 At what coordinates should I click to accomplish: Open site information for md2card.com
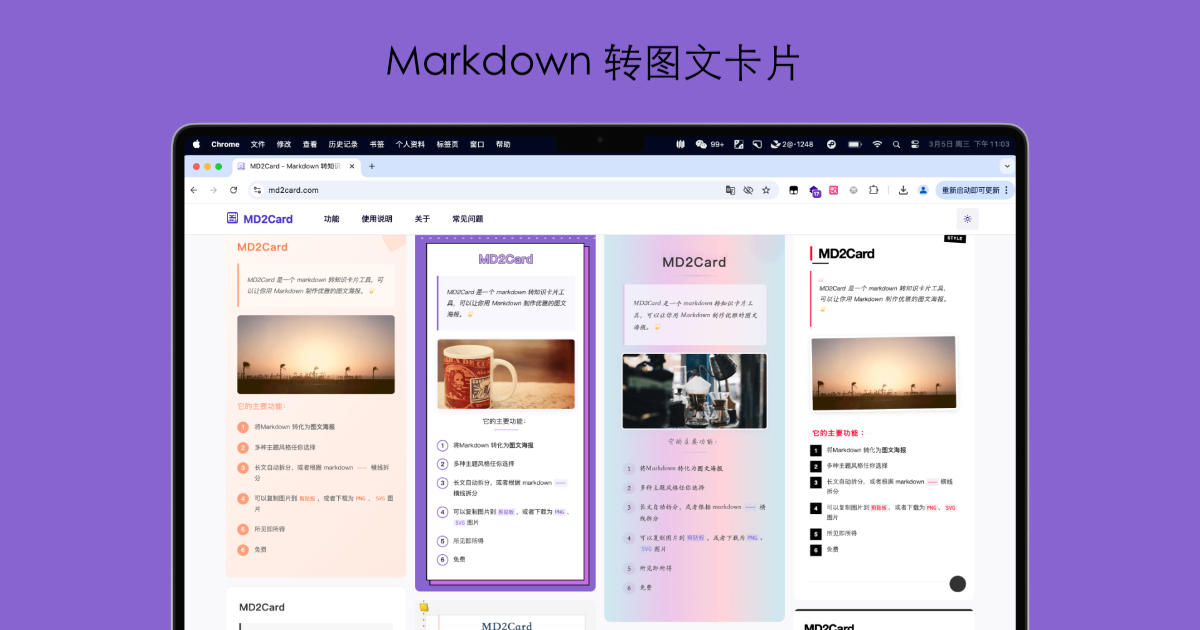pyautogui.click(x=259, y=189)
